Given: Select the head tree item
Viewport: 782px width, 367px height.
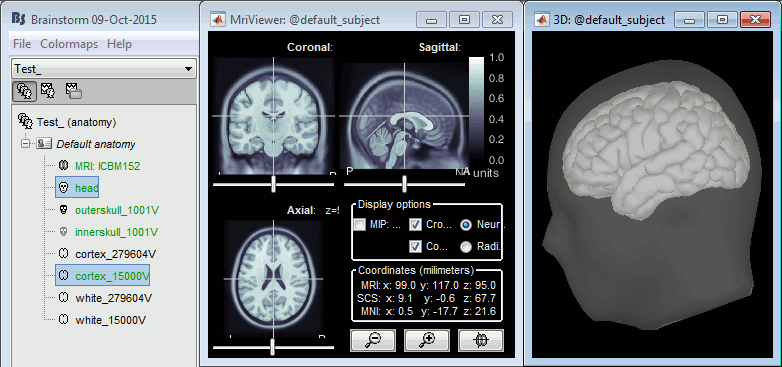Looking at the screenshot, I should click(87, 188).
